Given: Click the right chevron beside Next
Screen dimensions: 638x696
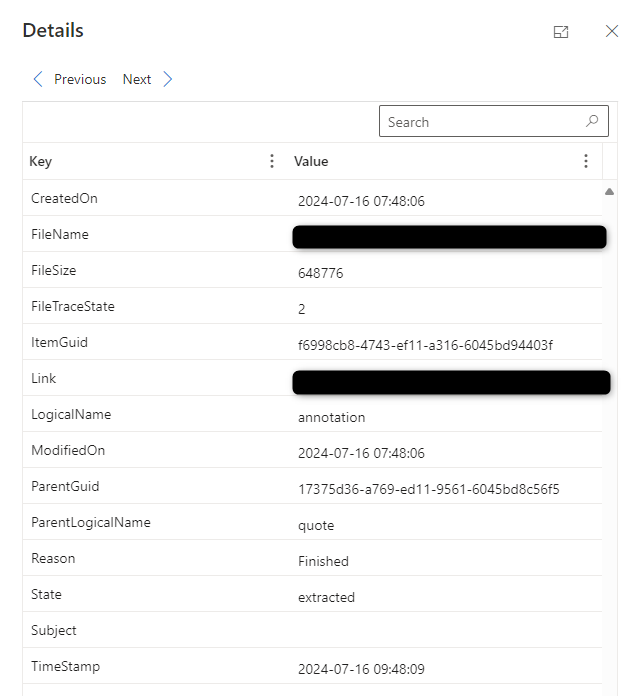Looking at the screenshot, I should [x=167, y=79].
